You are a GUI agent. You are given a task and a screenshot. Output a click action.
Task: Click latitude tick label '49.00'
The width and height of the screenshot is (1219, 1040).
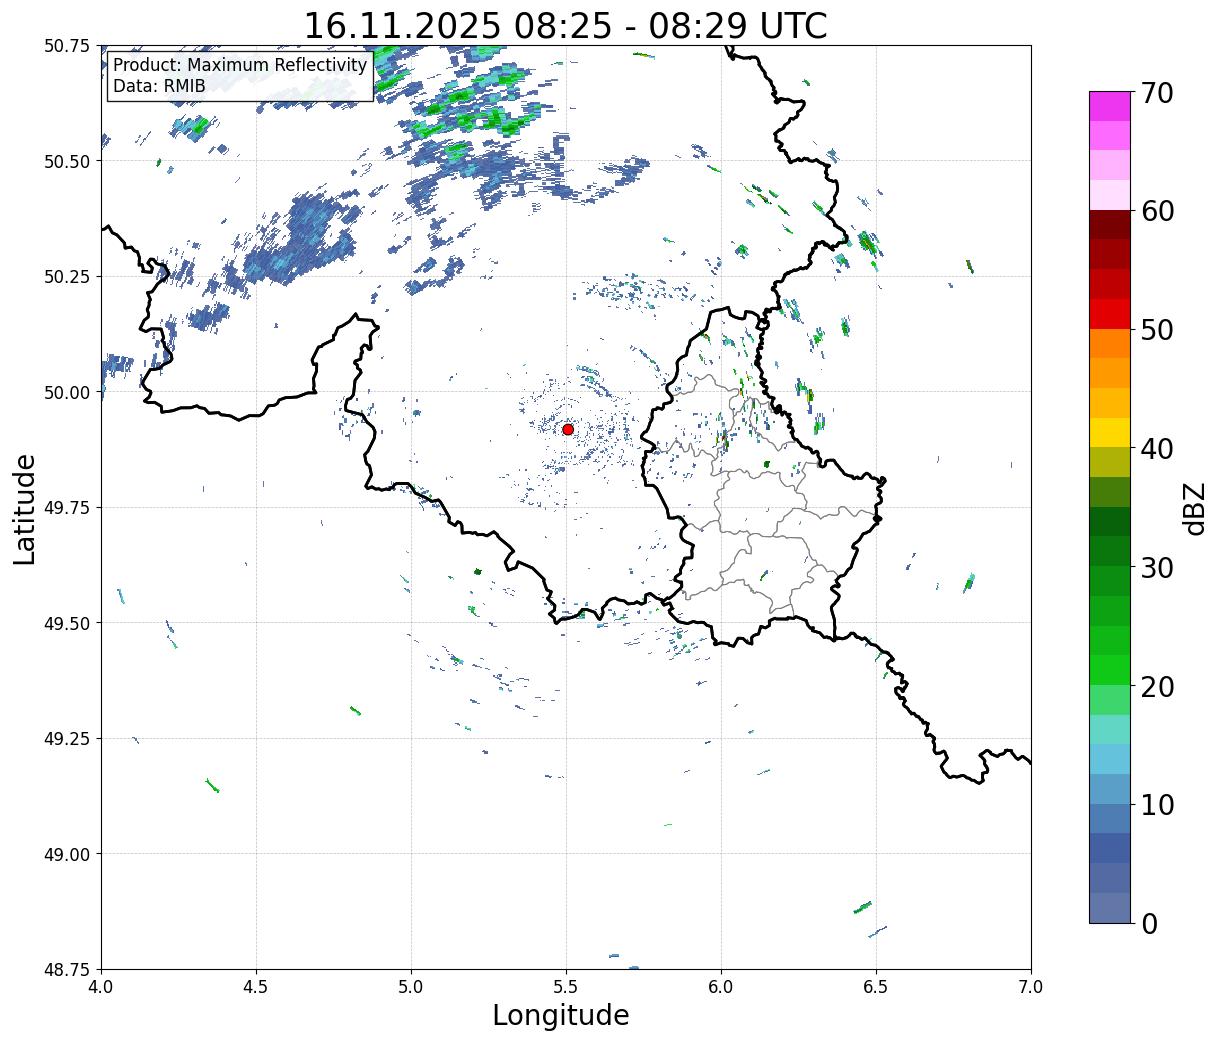pyautogui.click(x=67, y=854)
